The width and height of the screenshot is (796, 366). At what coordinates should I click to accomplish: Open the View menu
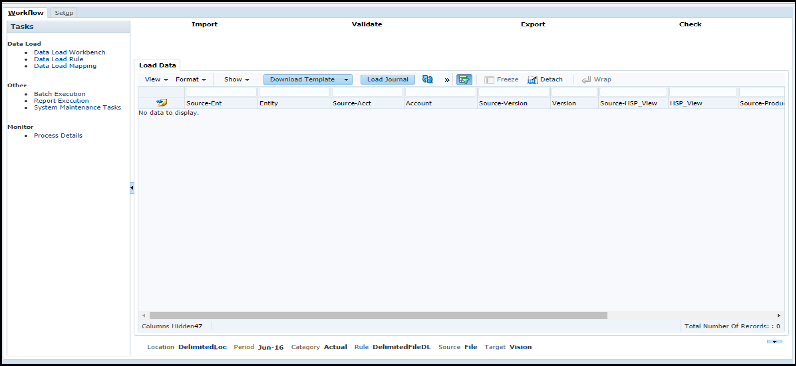coord(156,80)
